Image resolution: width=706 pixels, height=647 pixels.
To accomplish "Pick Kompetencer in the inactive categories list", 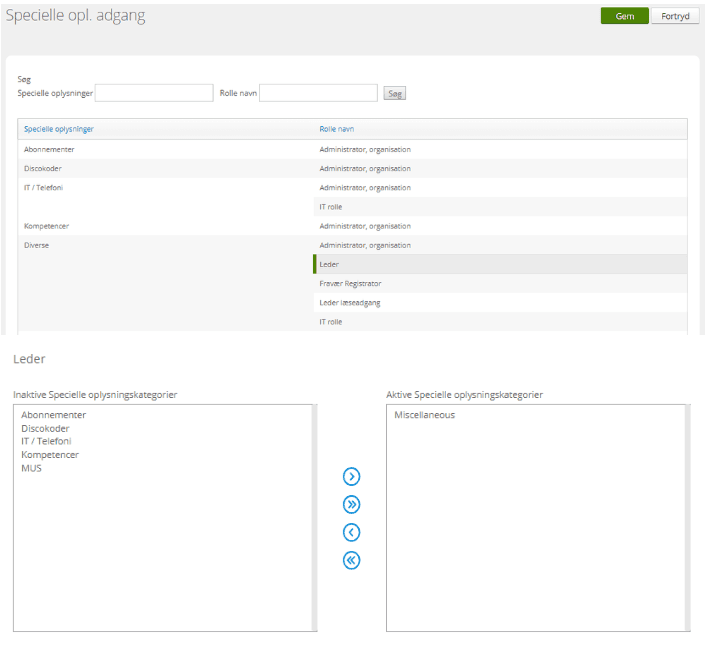I will (50, 455).
